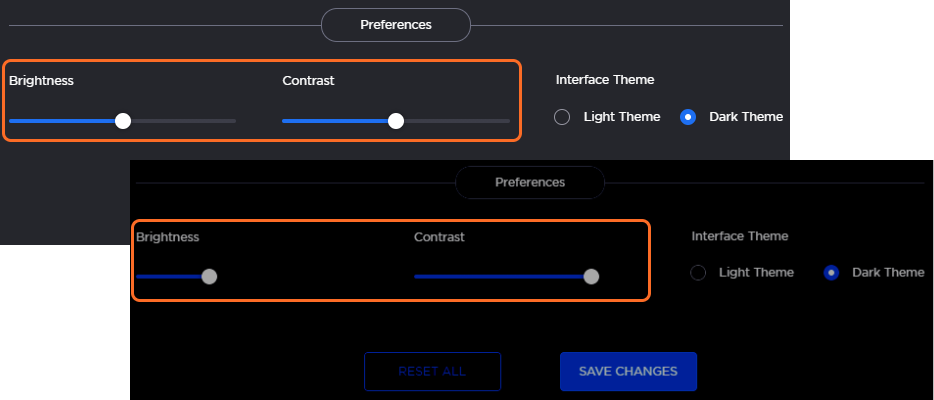The width and height of the screenshot is (934, 400).
Task: Click the Contrast slider handle in the gray panel
Action: 396,121
